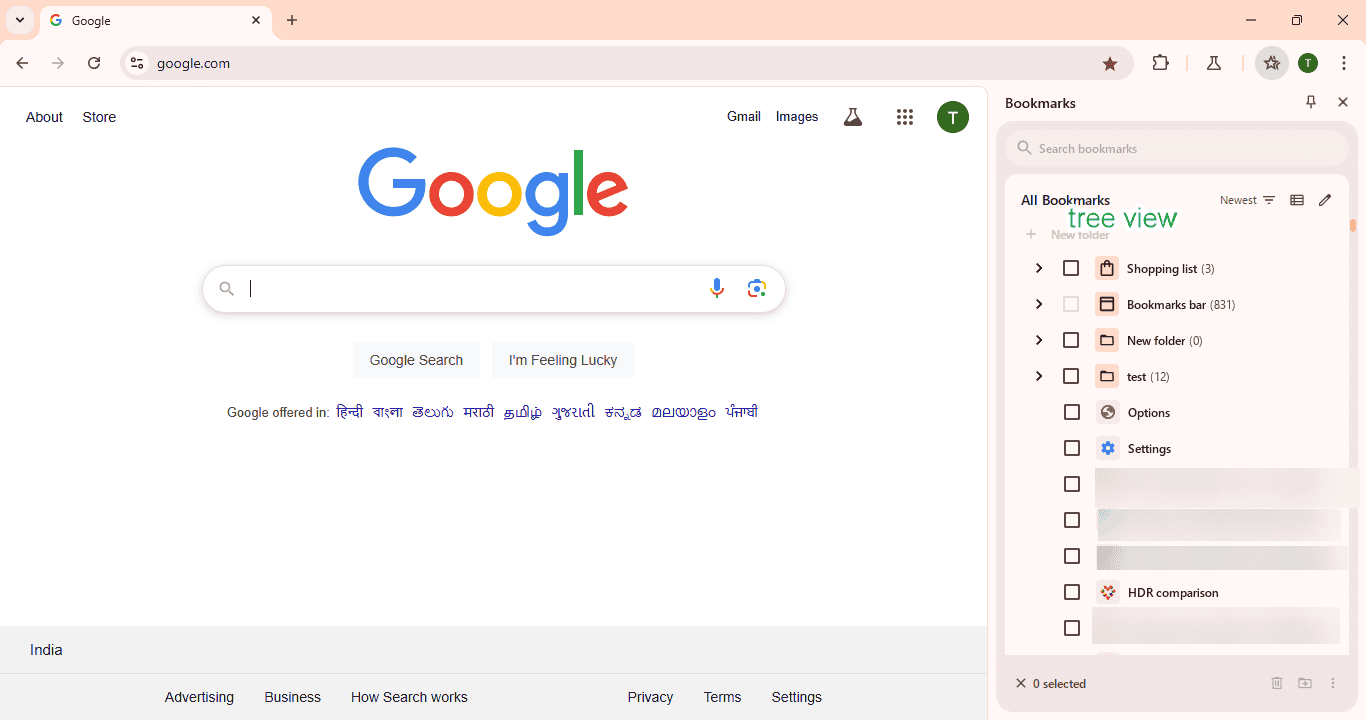This screenshot has width=1366, height=720.
Task: Open the About link
Action: click(x=44, y=117)
